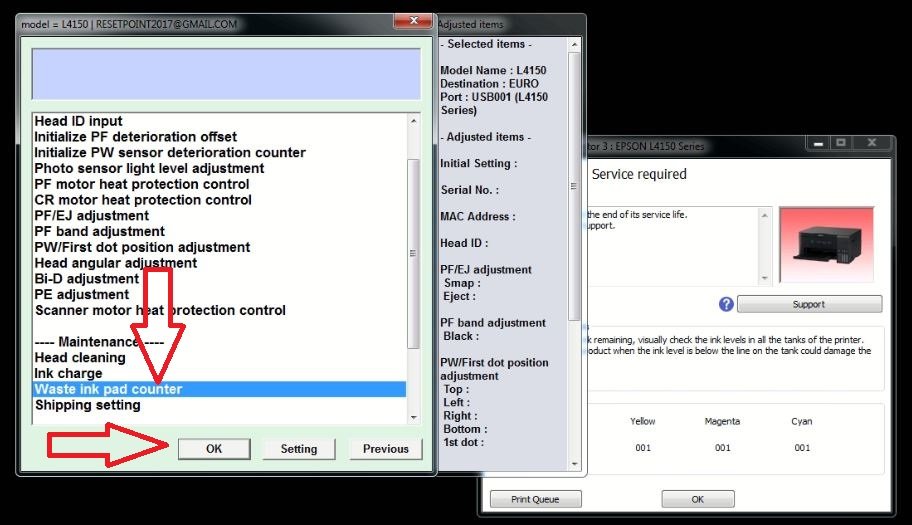Screen dimensions: 912x525
Task: Click scroll up arrow in EPSON message box
Action: [765, 215]
